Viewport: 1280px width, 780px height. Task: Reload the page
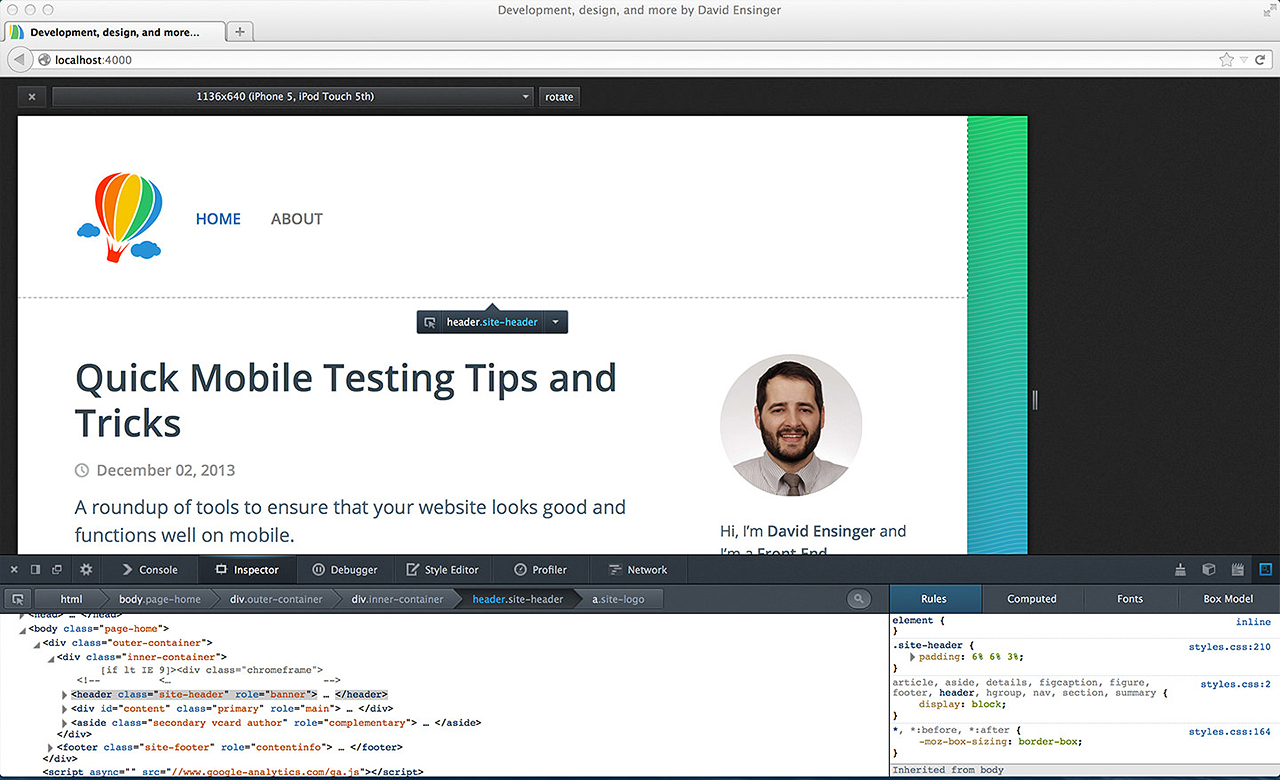click(x=1261, y=60)
